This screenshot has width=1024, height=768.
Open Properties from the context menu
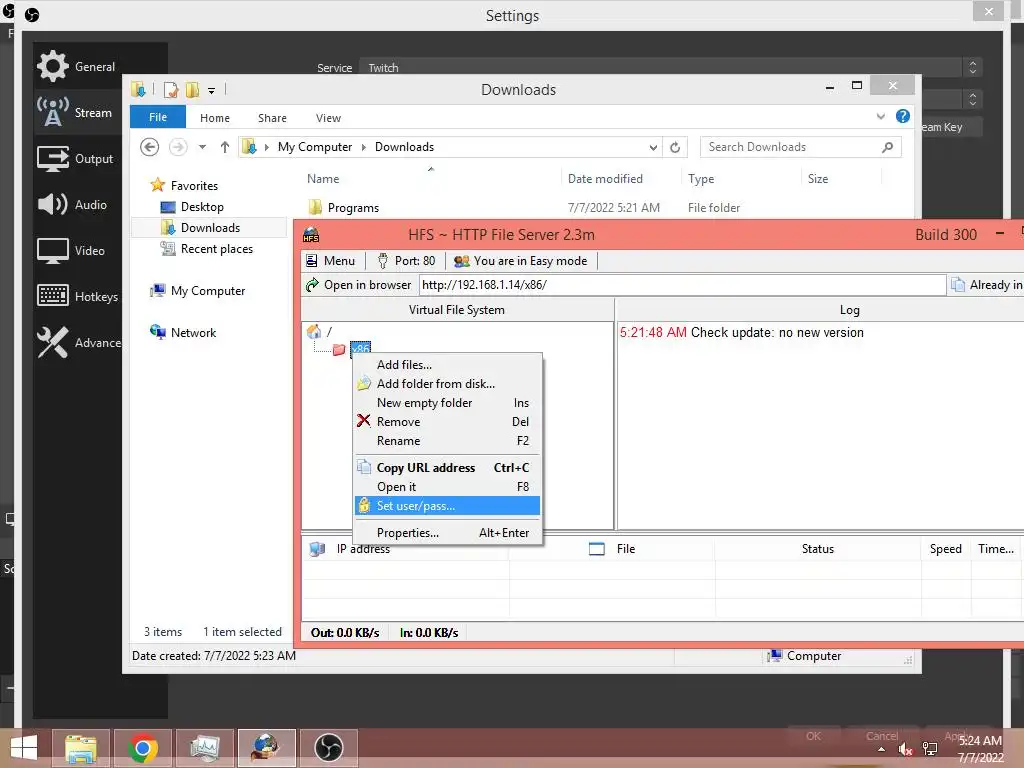[447, 532]
